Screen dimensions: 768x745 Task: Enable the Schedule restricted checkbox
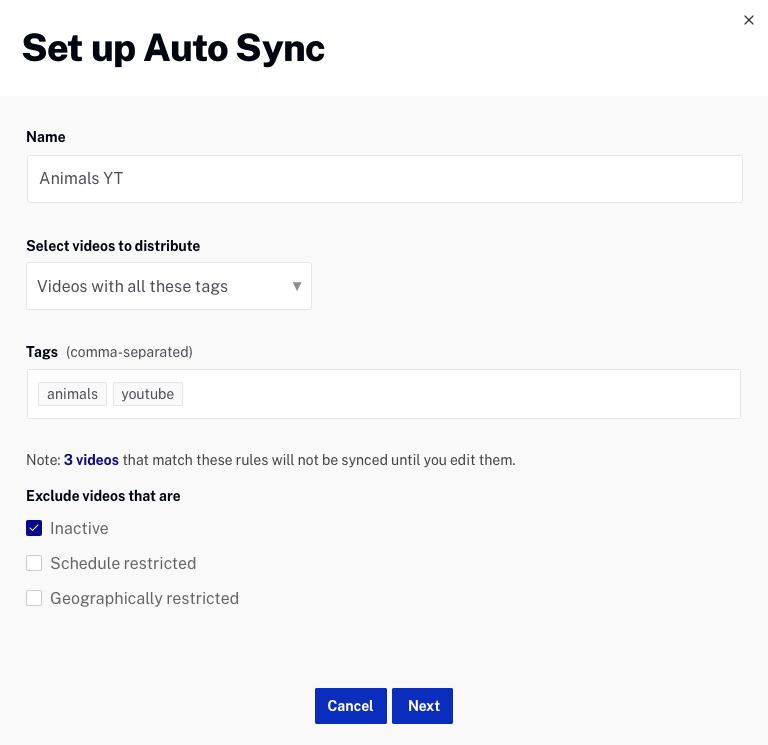(34, 563)
